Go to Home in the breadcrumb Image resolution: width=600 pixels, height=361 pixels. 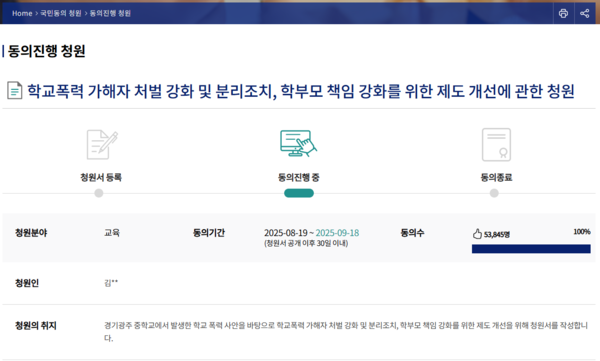[22, 13]
